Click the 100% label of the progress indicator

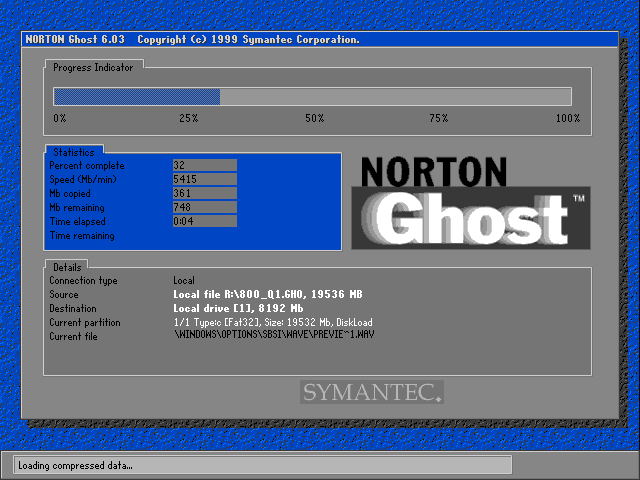567,118
